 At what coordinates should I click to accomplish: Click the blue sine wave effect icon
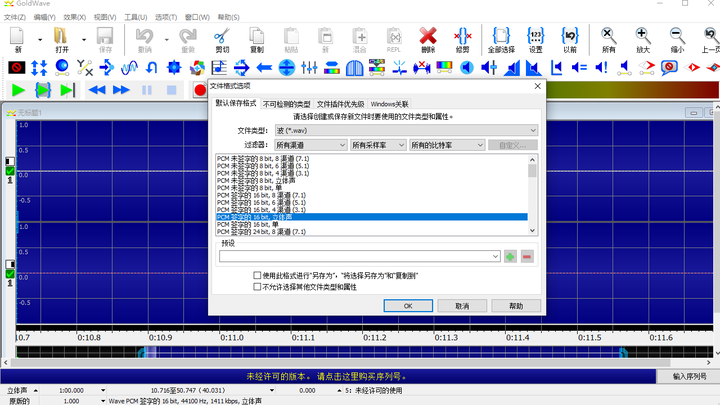pos(129,68)
